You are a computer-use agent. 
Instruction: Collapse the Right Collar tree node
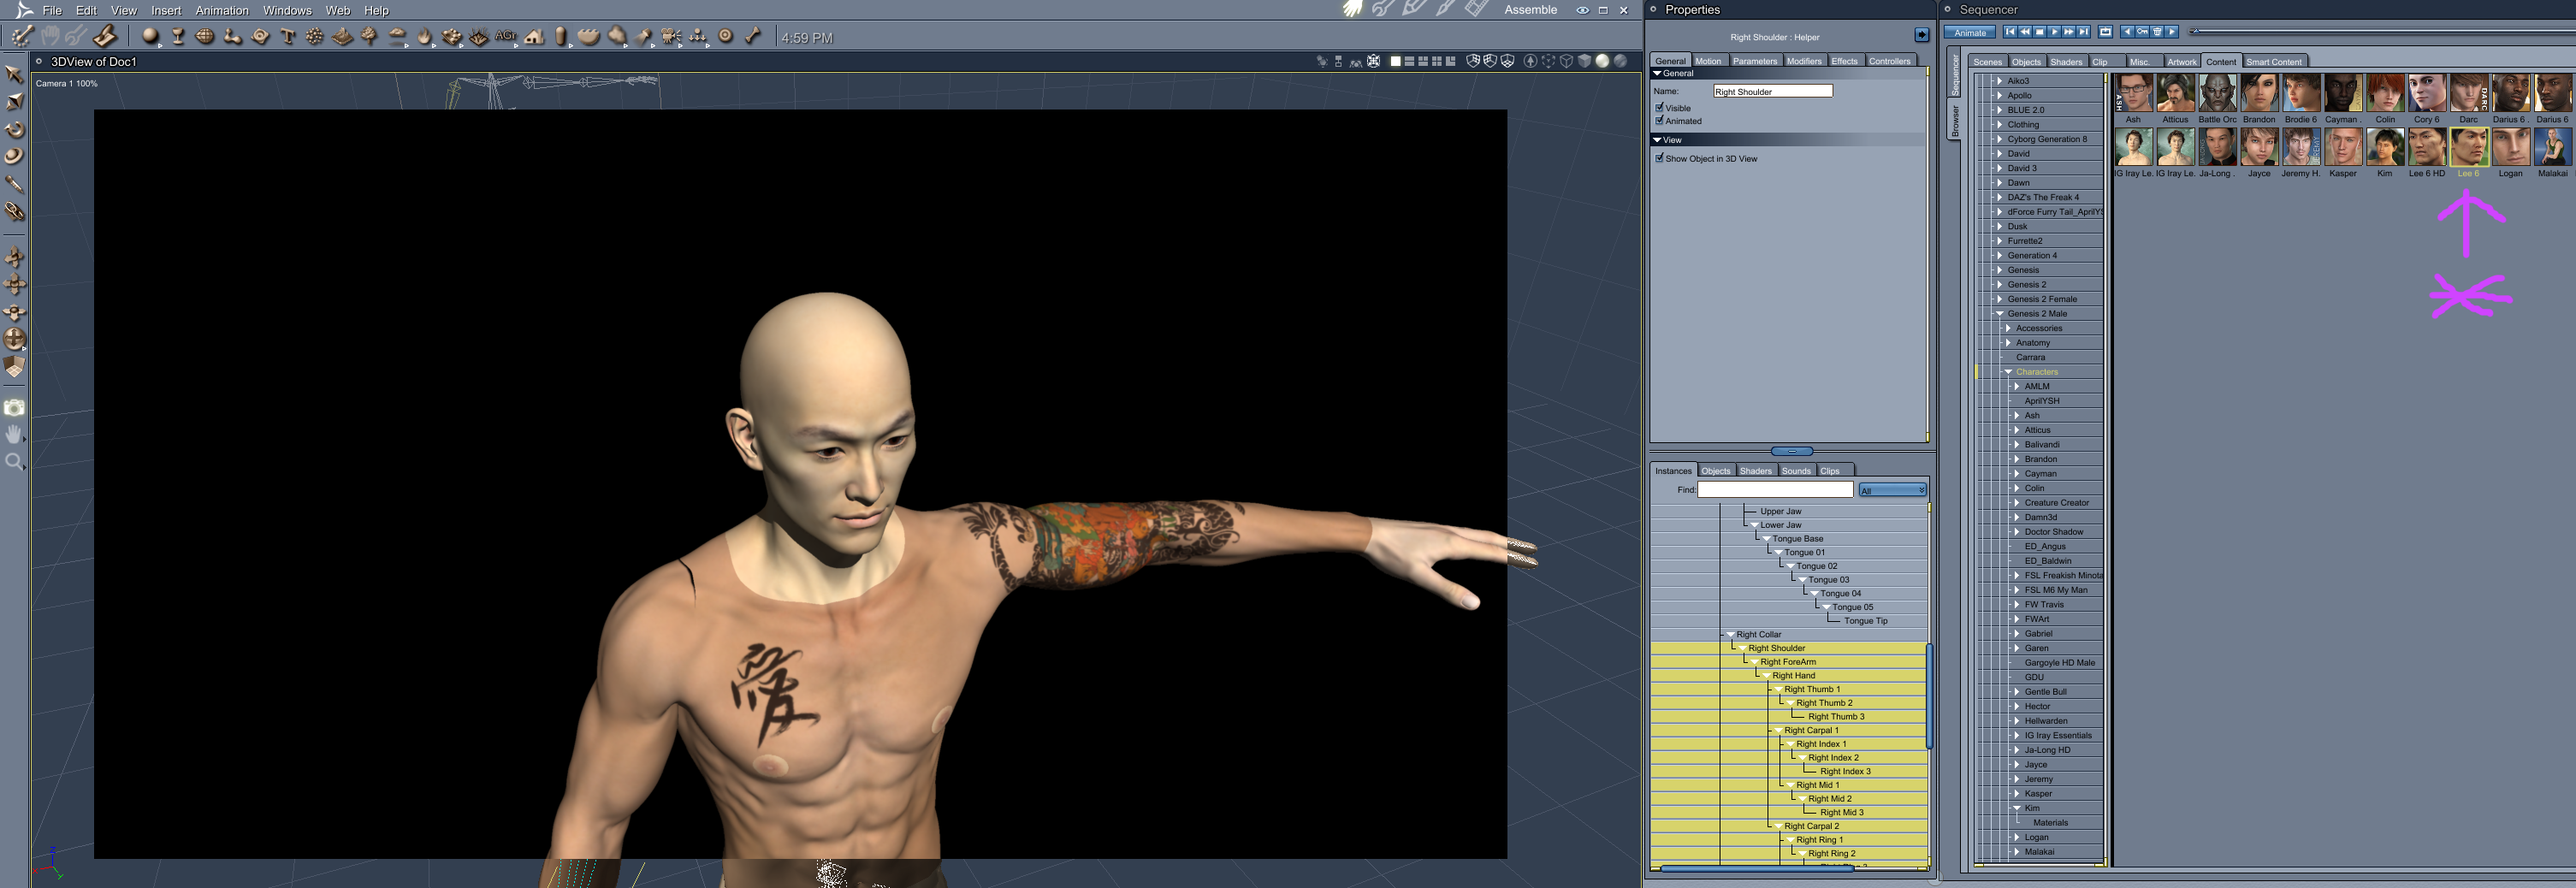pyautogui.click(x=1730, y=634)
